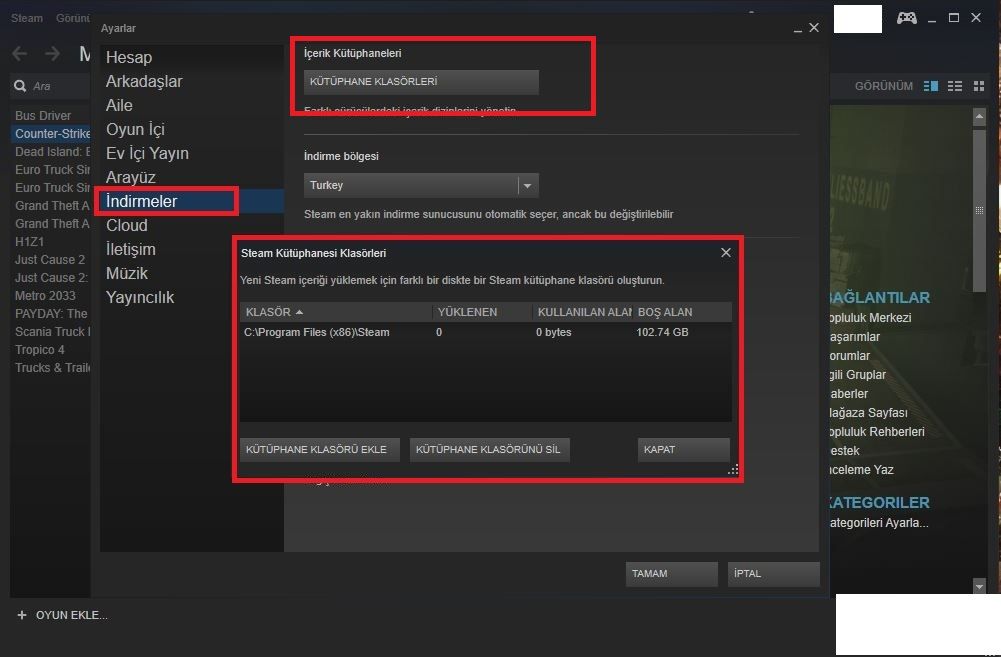Image resolution: width=1001 pixels, height=657 pixels.
Task: Select Metro 2033 in game list
Action: [45, 296]
